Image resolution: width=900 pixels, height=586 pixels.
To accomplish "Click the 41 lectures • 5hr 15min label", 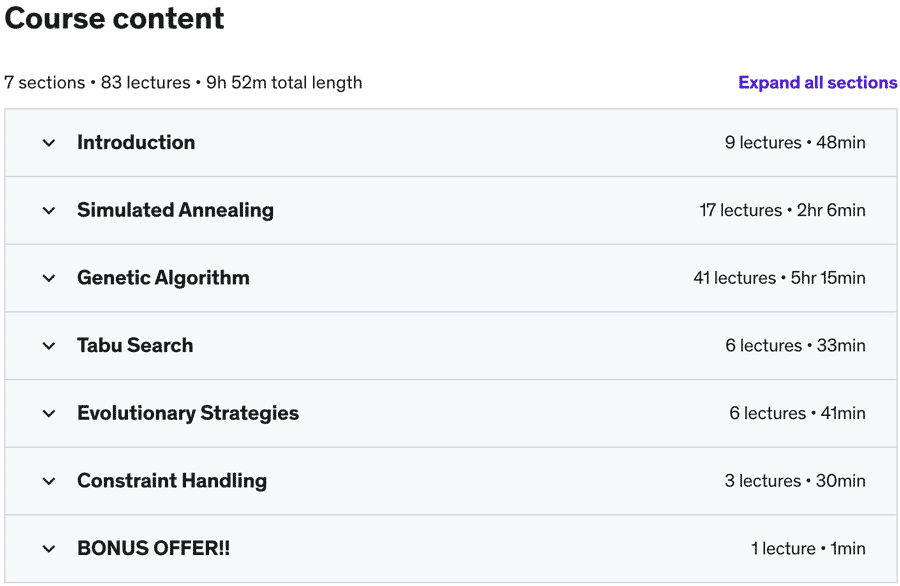I will click(x=779, y=278).
